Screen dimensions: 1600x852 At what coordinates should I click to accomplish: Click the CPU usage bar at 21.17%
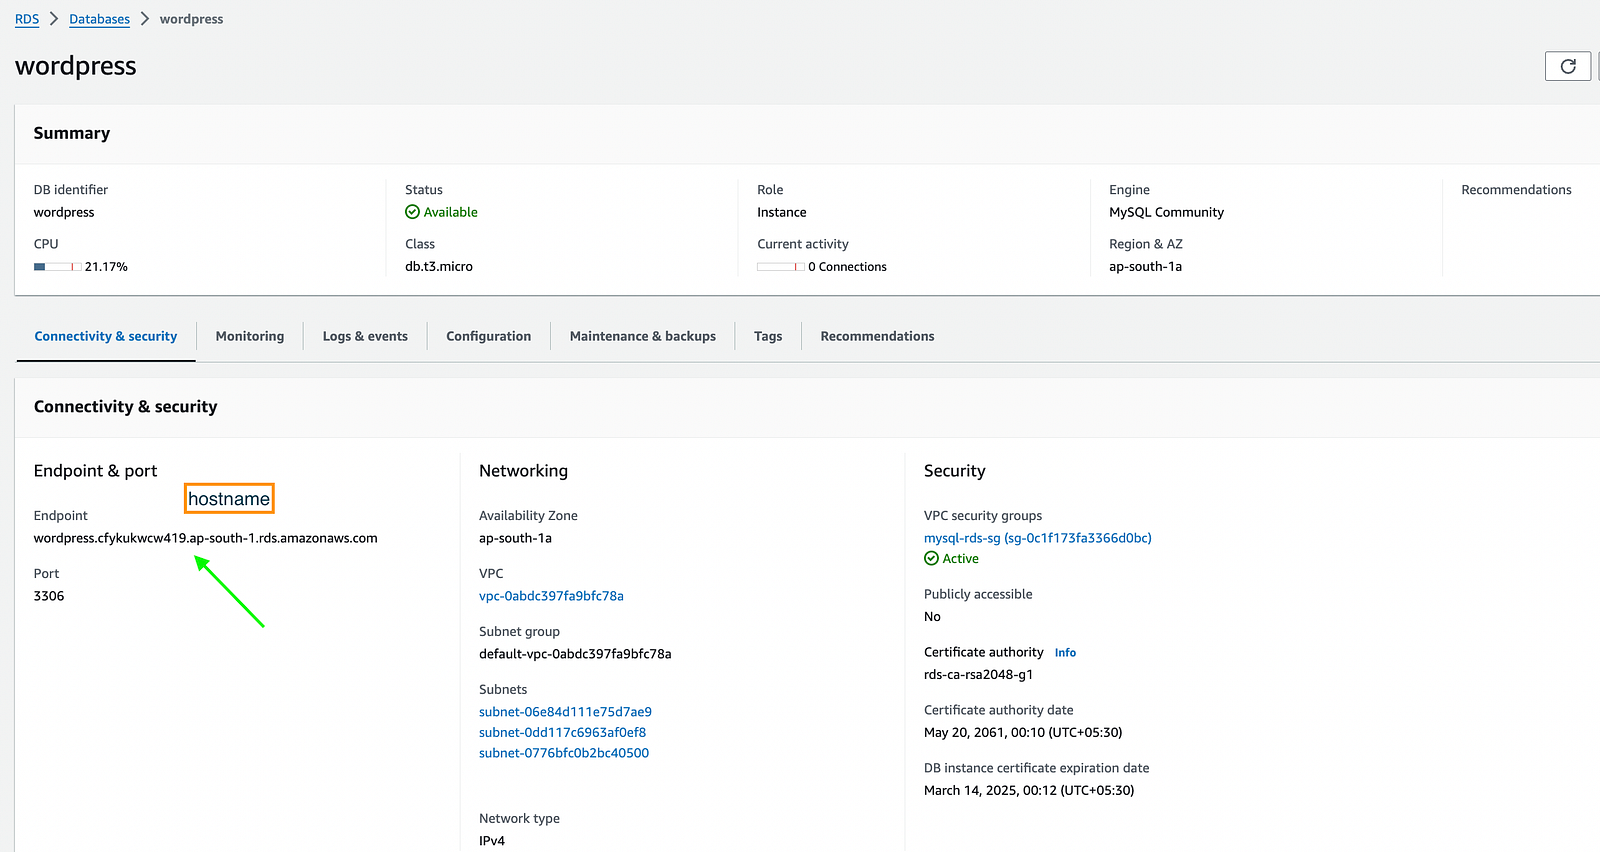[58, 267]
